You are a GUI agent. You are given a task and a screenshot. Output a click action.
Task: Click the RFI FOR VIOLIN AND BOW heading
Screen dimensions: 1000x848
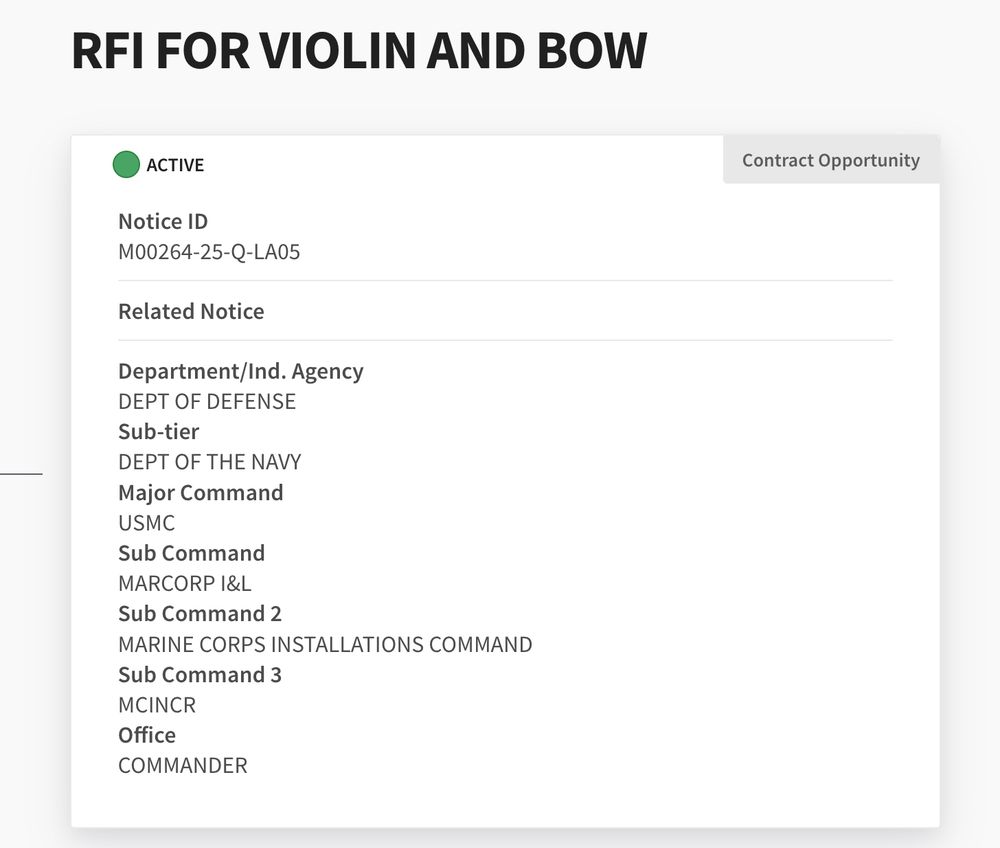point(359,50)
